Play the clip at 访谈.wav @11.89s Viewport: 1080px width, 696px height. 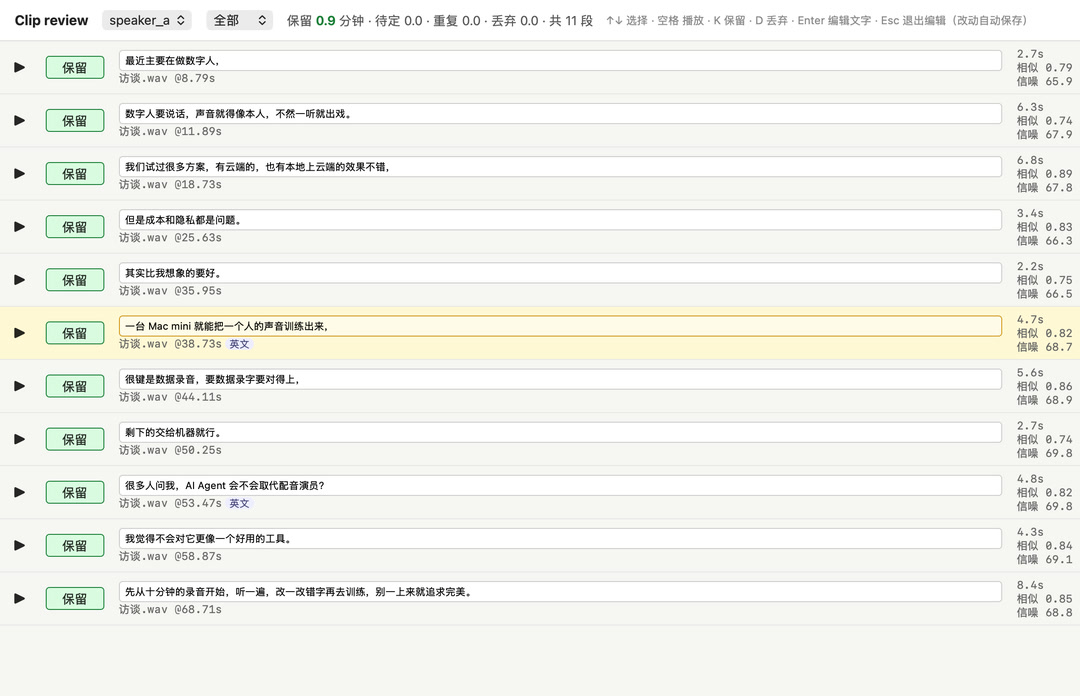click(x=19, y=121)
